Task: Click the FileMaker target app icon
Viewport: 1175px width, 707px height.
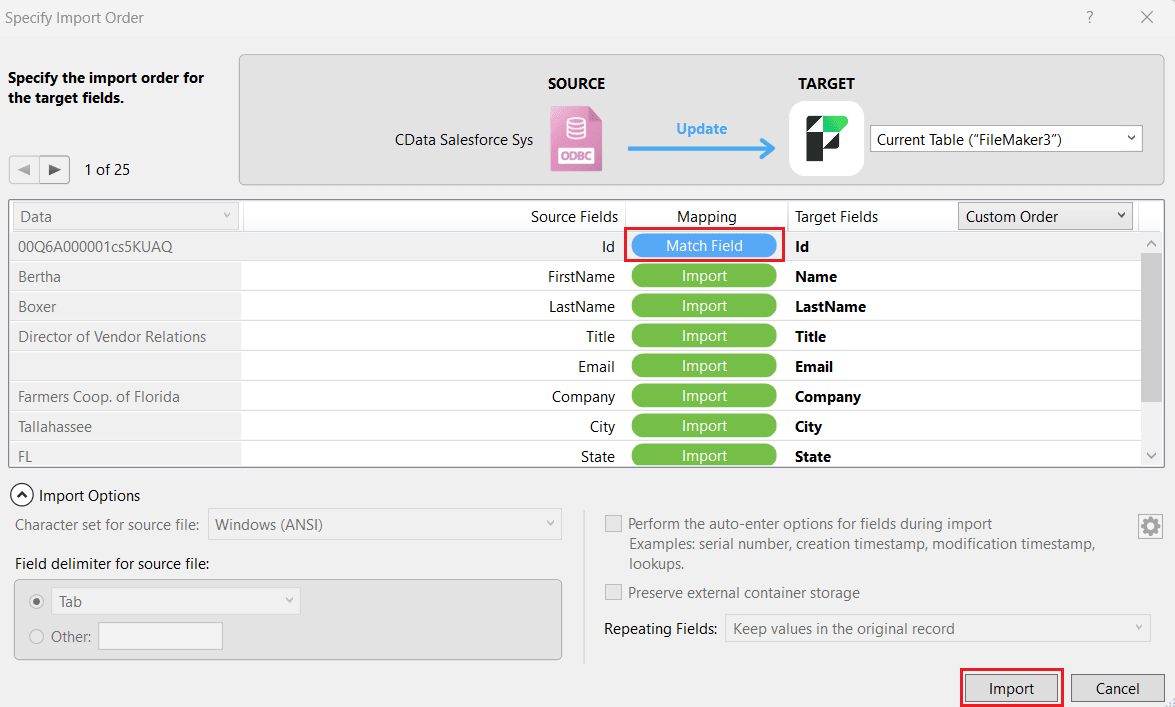Action: point(826,139)
